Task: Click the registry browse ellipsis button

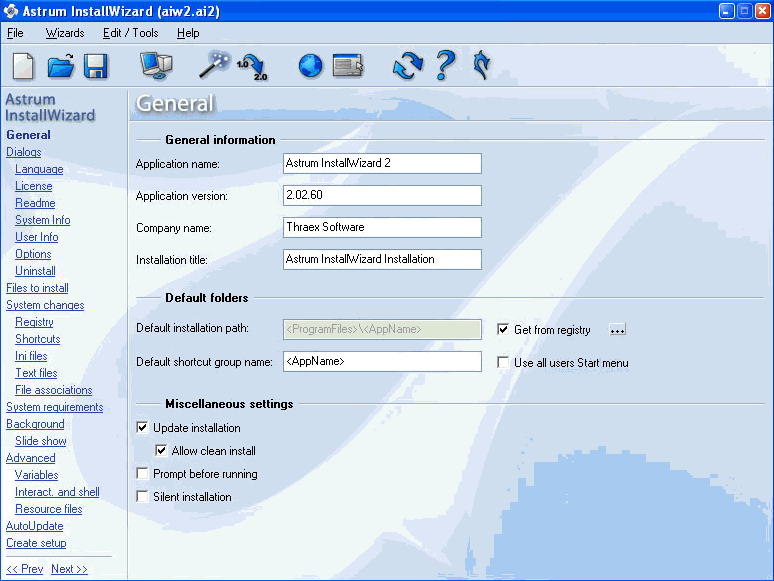Action: (617, 330)
